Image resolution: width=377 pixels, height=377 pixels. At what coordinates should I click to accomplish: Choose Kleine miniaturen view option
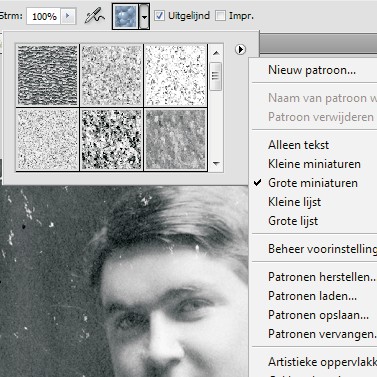pos(314,164)
